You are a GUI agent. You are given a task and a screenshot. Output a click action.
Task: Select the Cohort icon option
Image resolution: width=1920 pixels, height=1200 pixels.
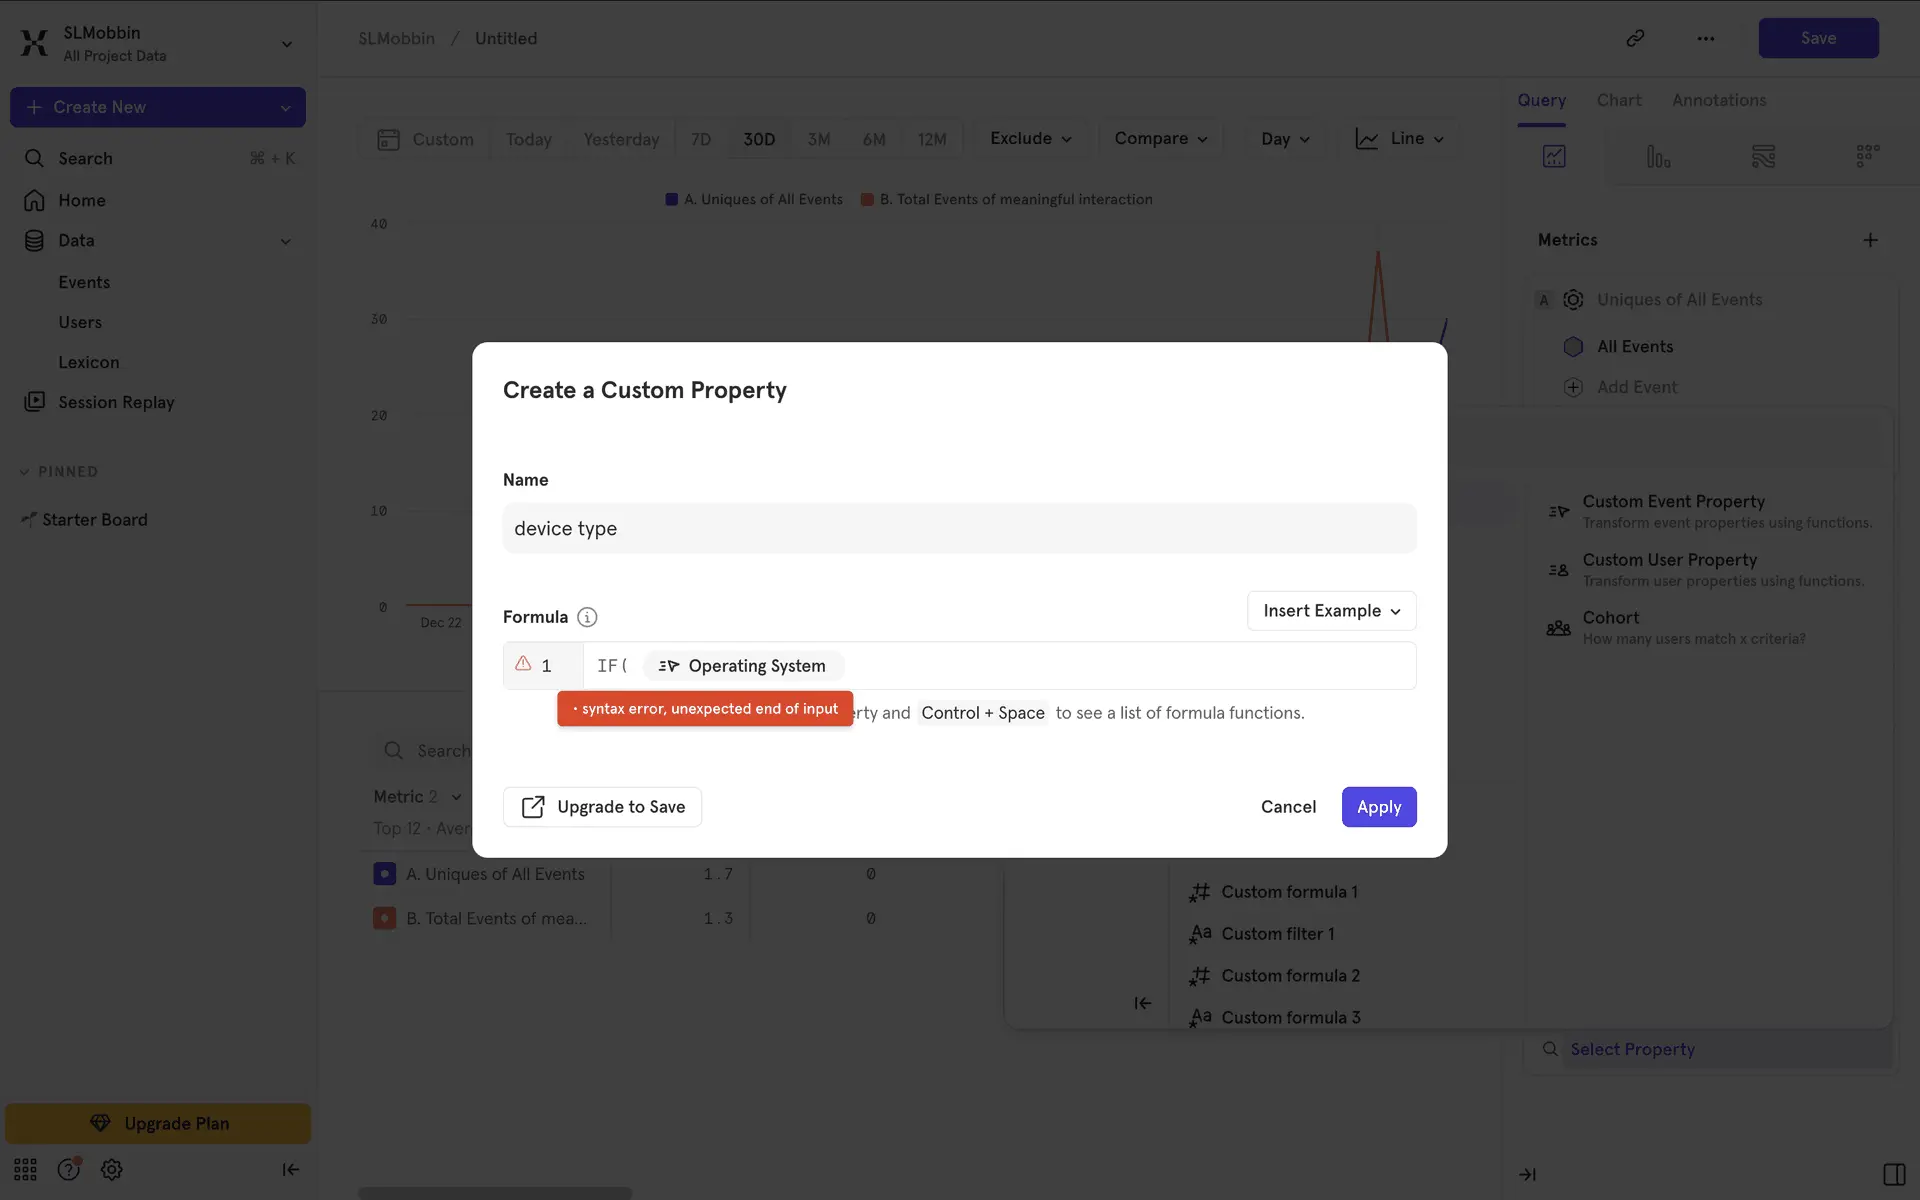[1558, 628]
